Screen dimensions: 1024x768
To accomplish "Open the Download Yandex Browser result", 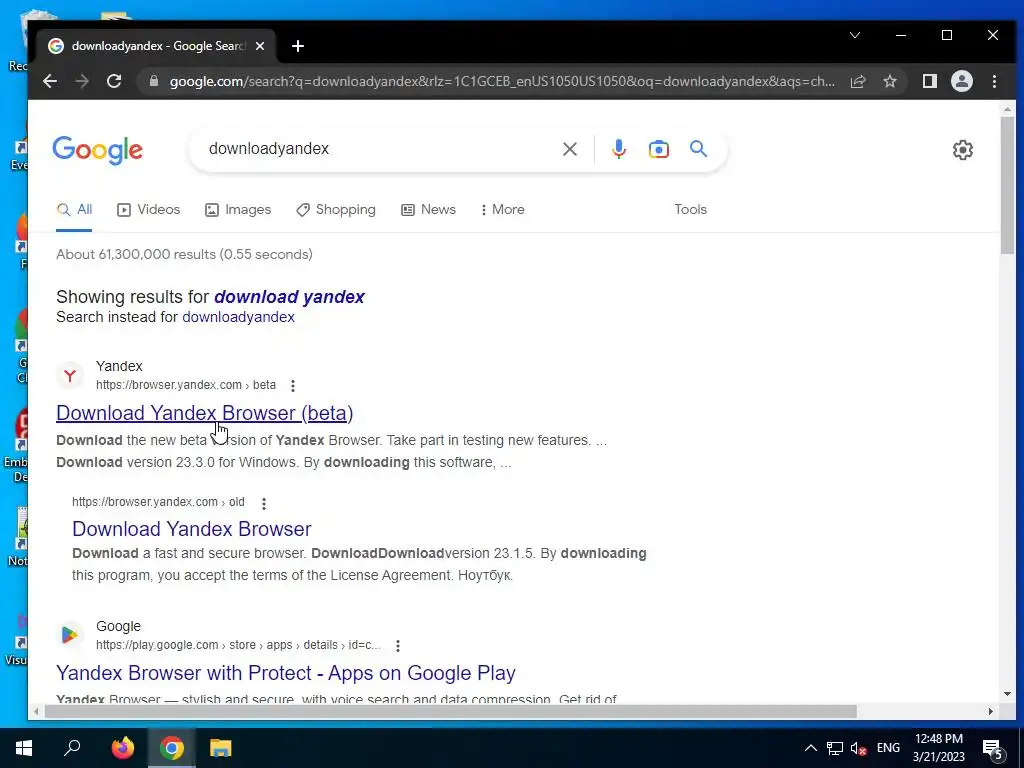I will (x=191, y=529).
